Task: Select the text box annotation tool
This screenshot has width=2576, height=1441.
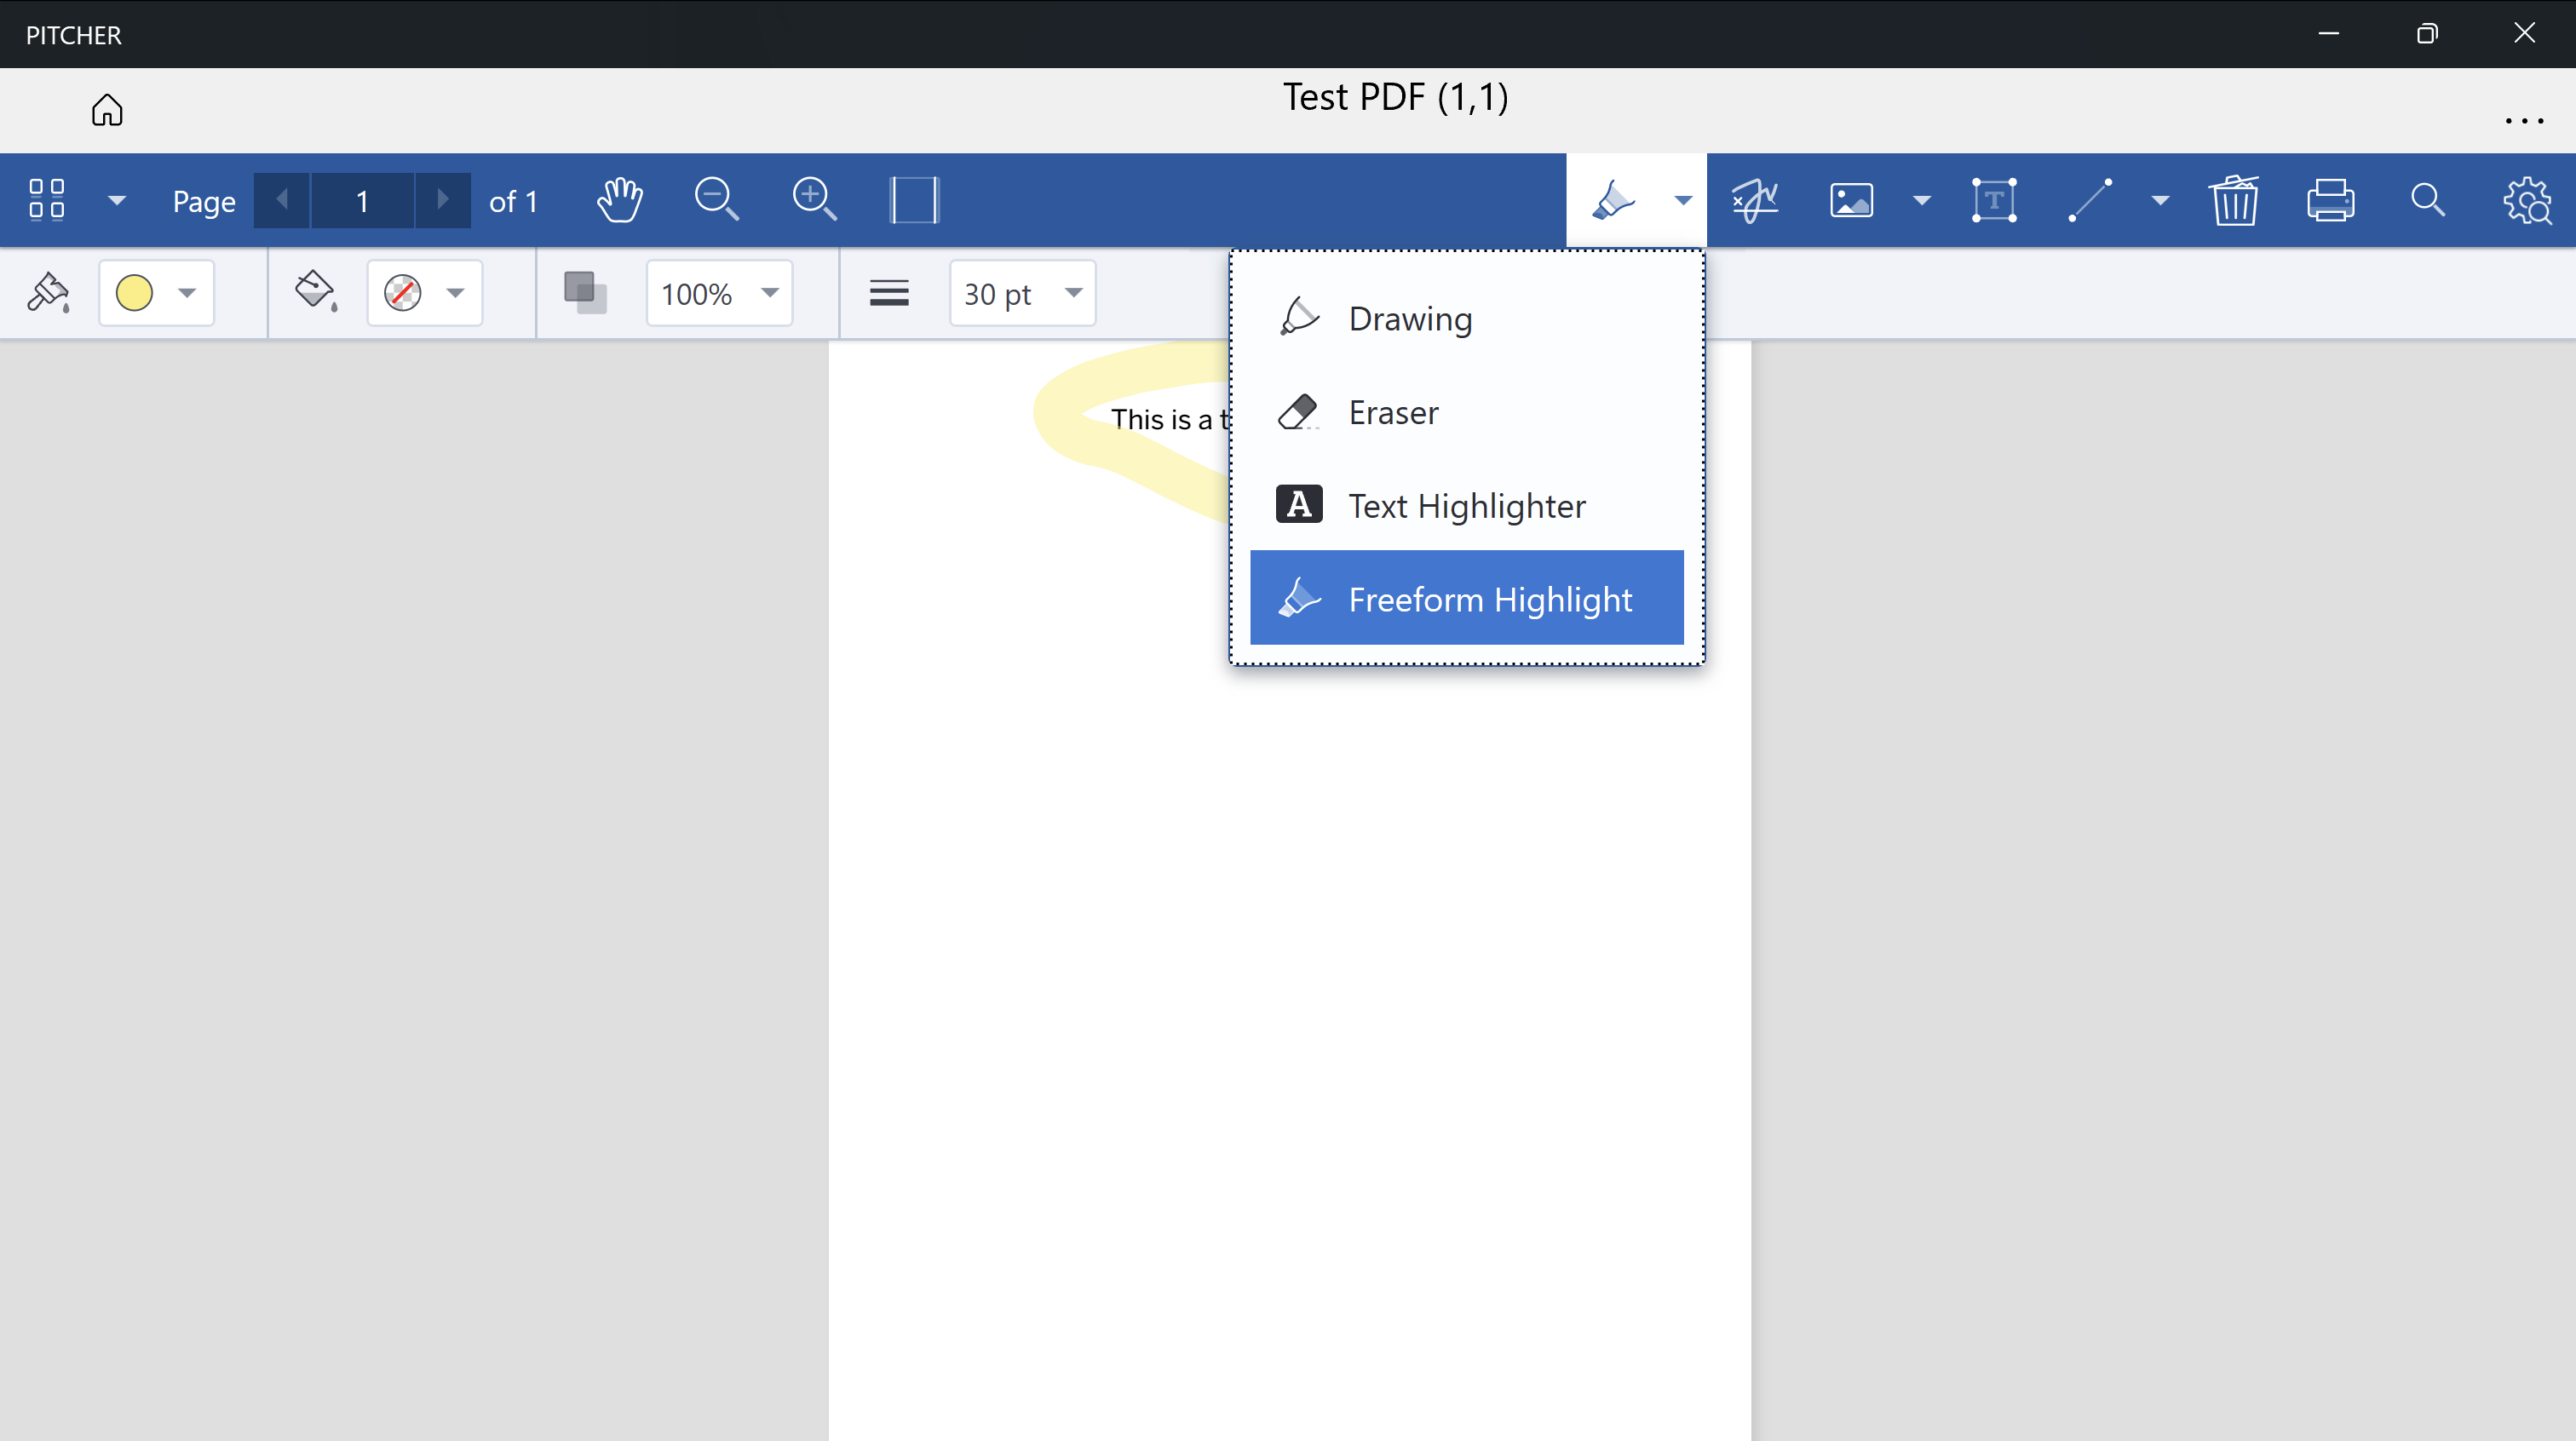Action: [1993, 200]
